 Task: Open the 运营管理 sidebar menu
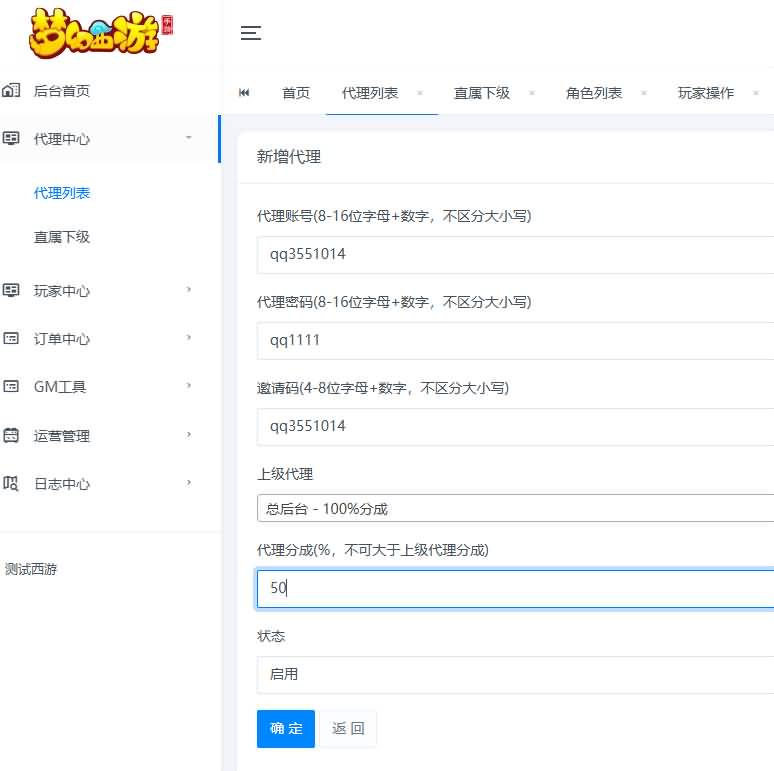[x=109, y=435]
